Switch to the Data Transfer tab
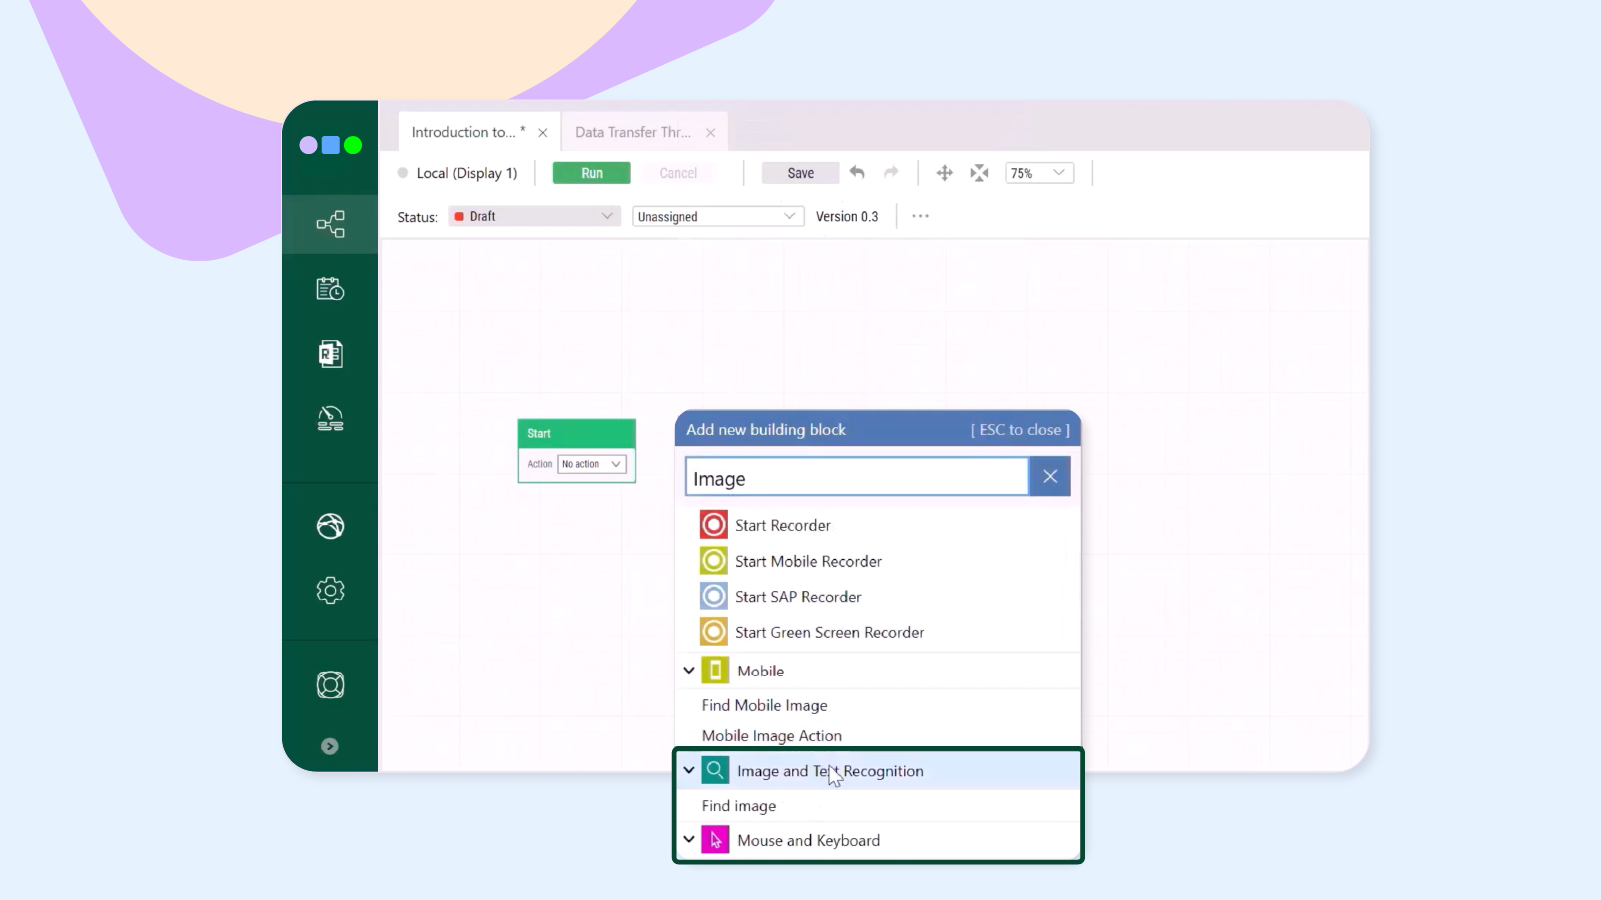The height and width of the screenshot is (900, 1601). click(634, 131)
